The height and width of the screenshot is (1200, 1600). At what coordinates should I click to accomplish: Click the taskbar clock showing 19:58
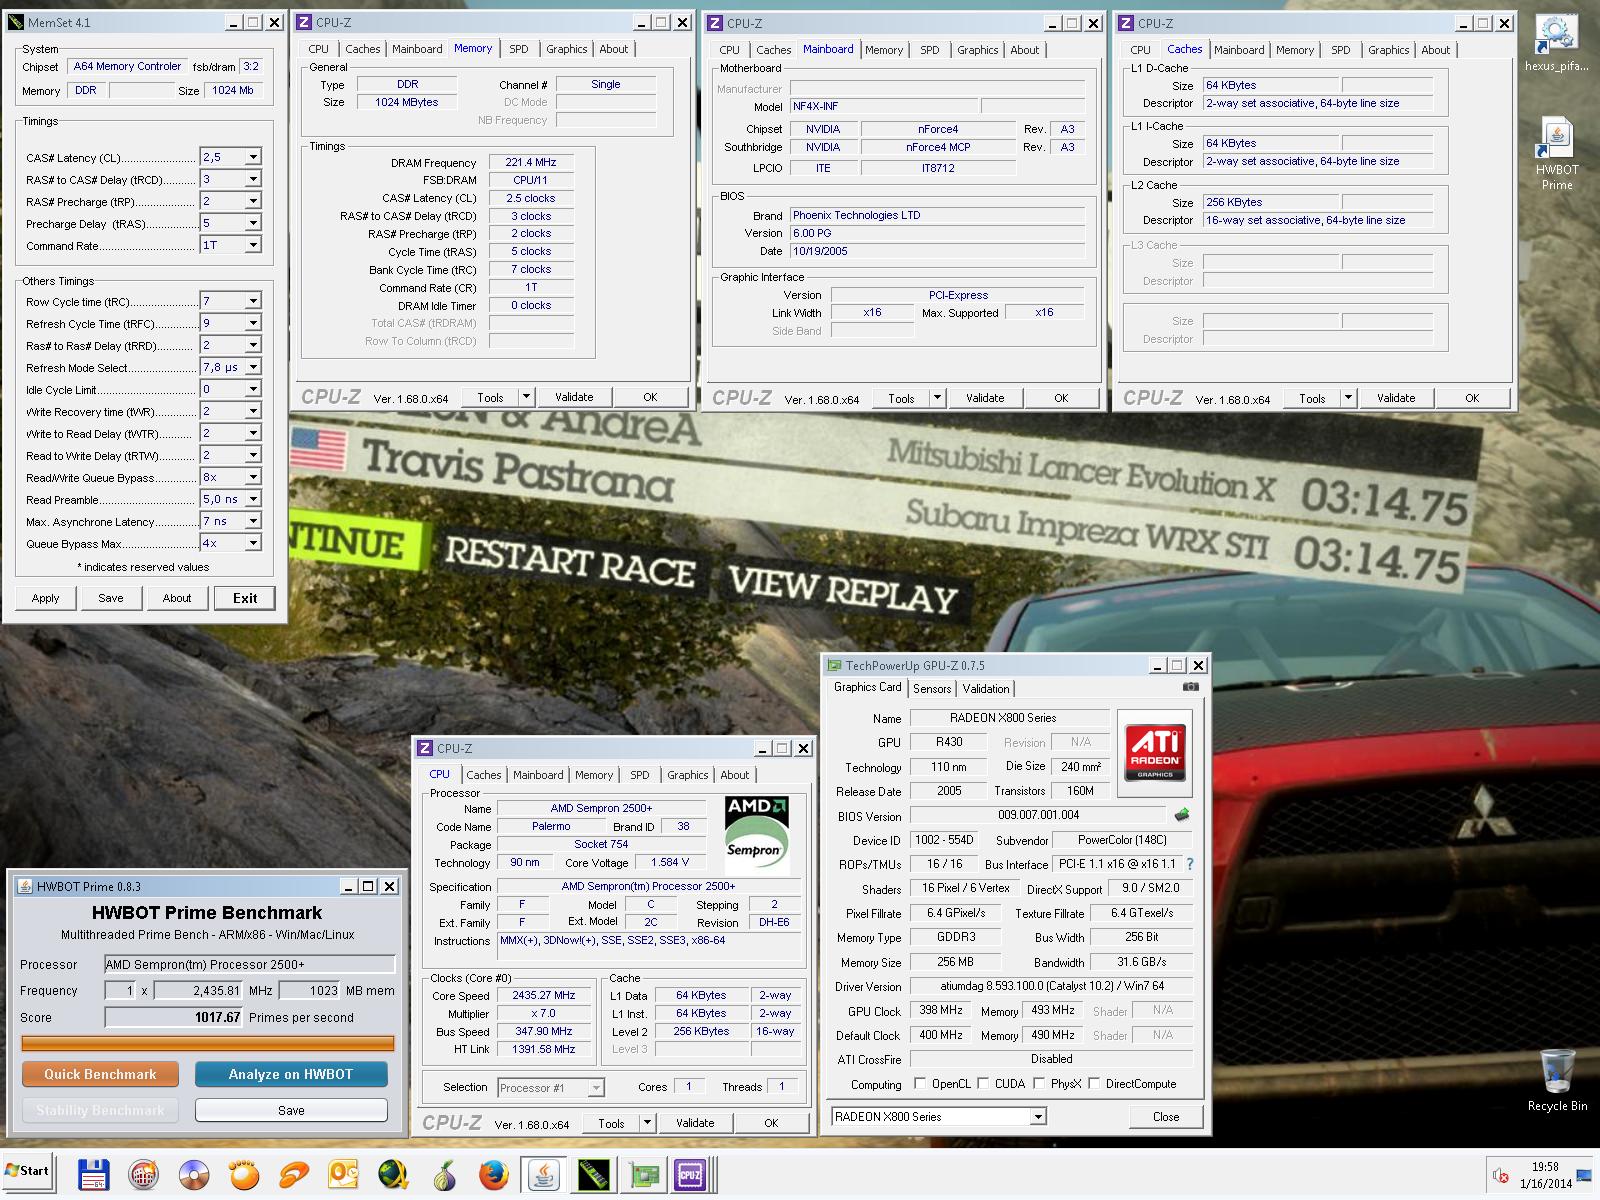pyautogui.click(x=1545, y=1166)
